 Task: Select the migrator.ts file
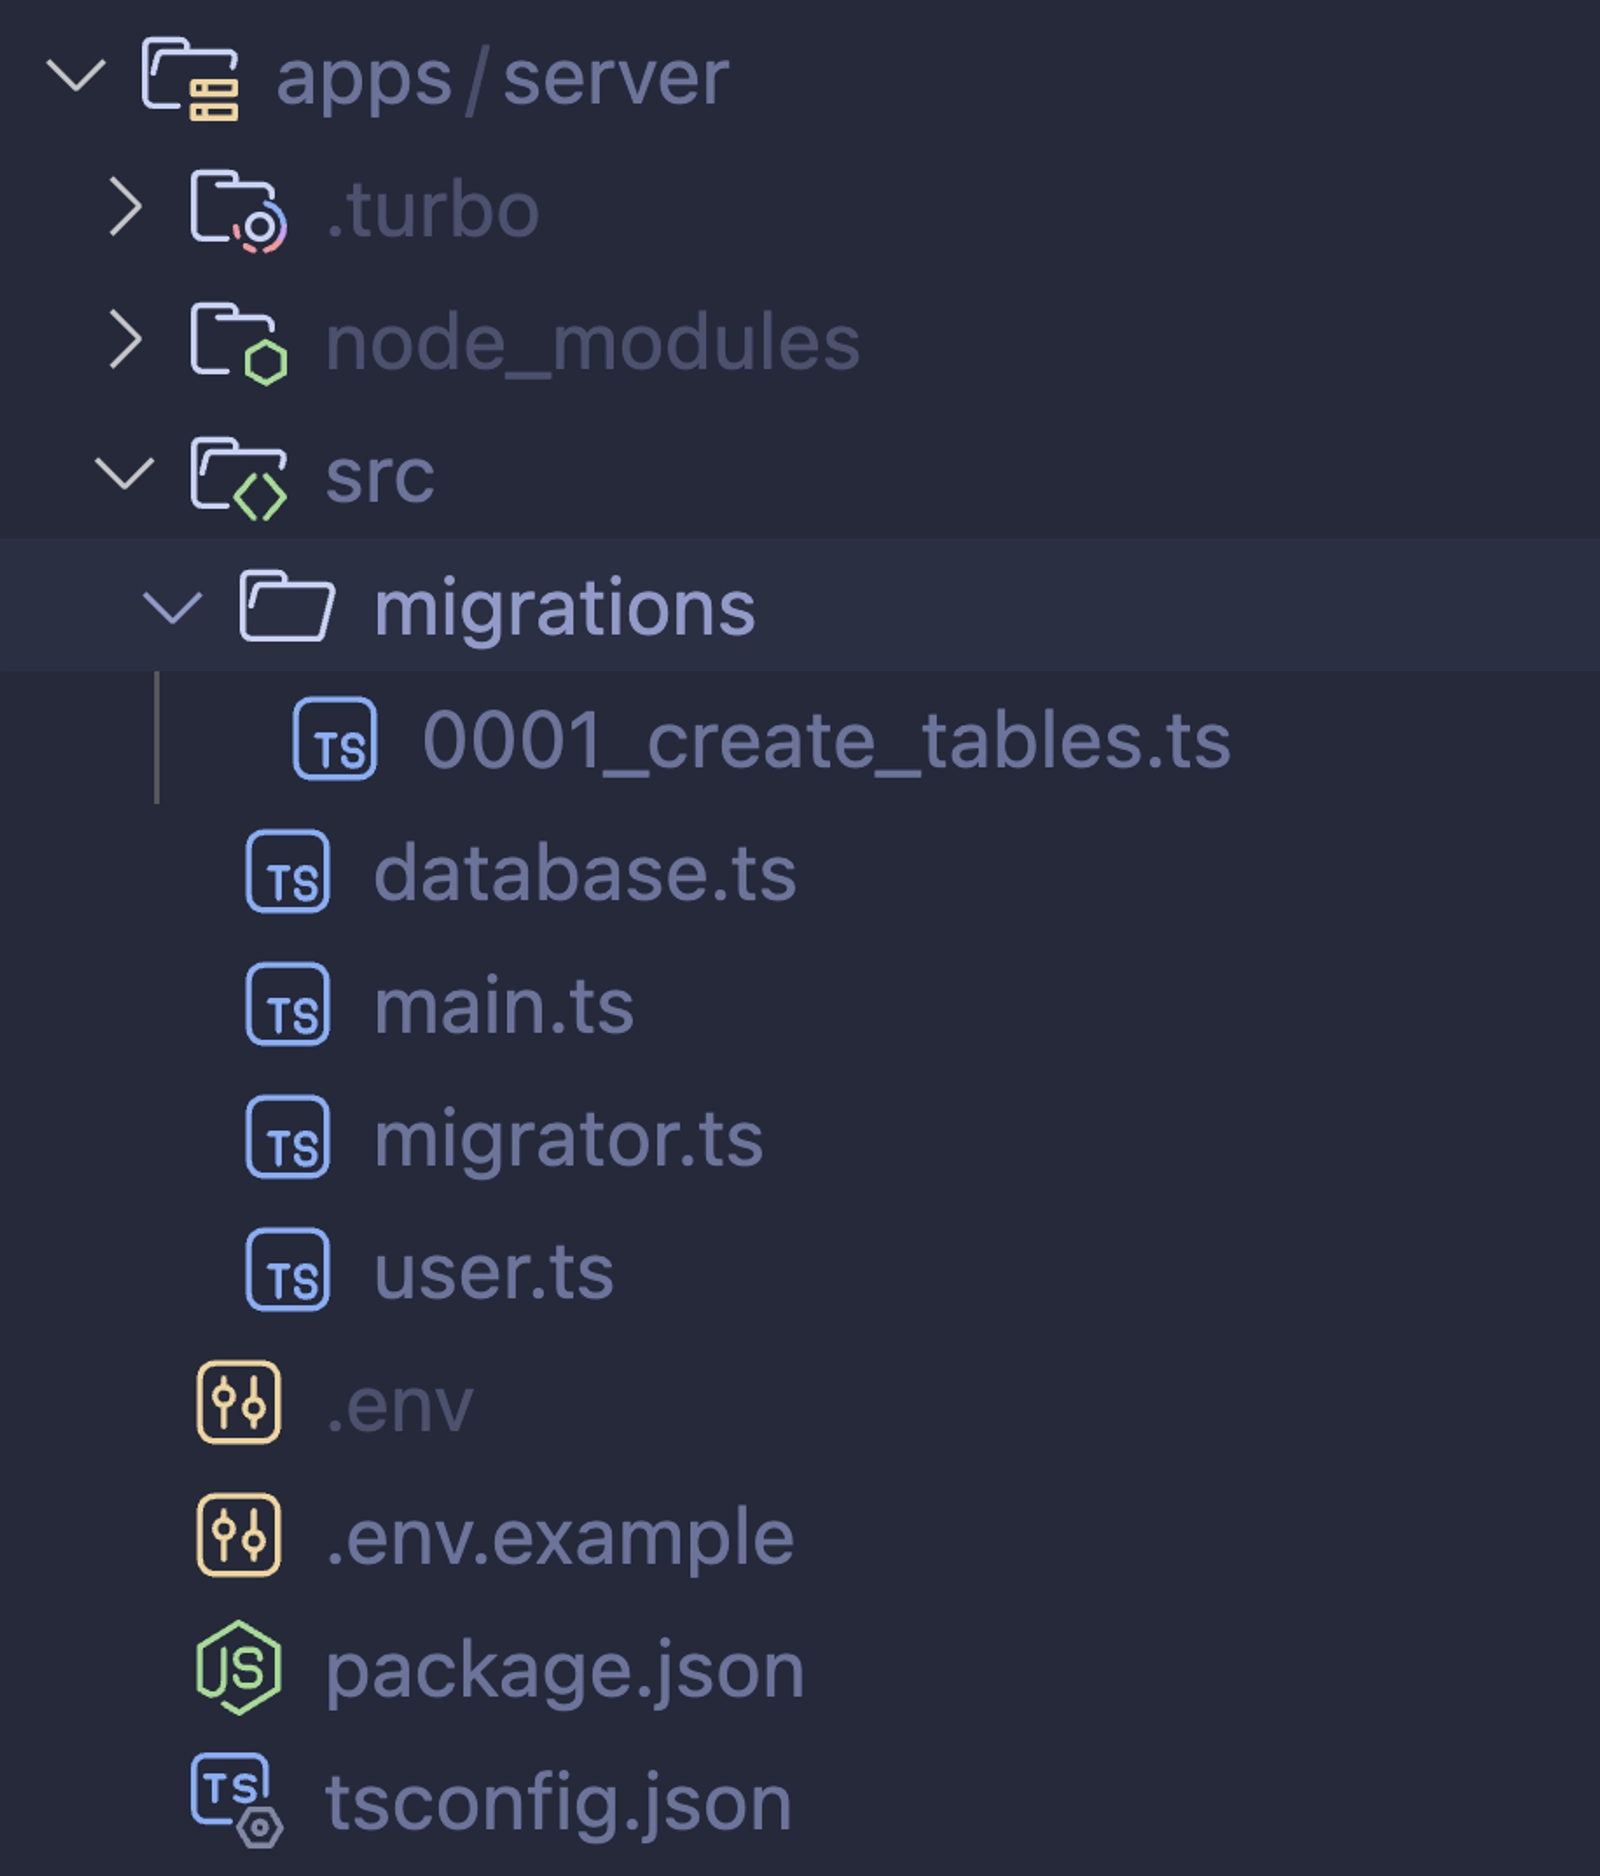(568, 1139)
